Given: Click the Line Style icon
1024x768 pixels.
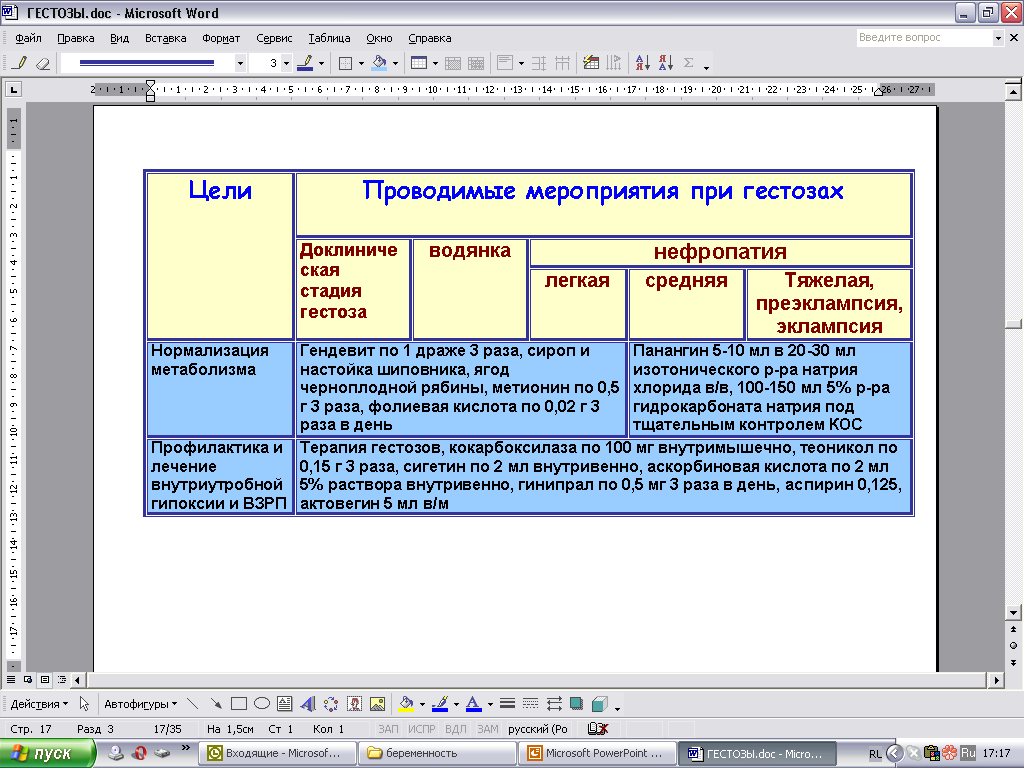Looking at the screenshot, I should click(x=507, y=704).
